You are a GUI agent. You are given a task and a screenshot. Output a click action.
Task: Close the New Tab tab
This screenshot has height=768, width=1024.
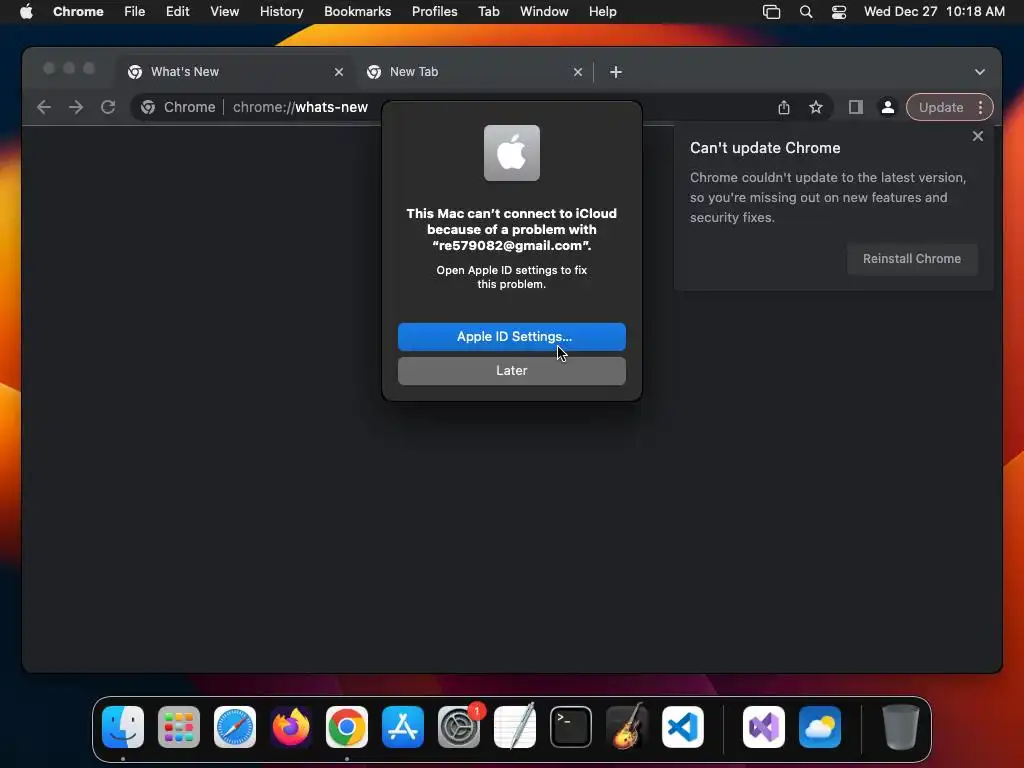coord(577,72)
